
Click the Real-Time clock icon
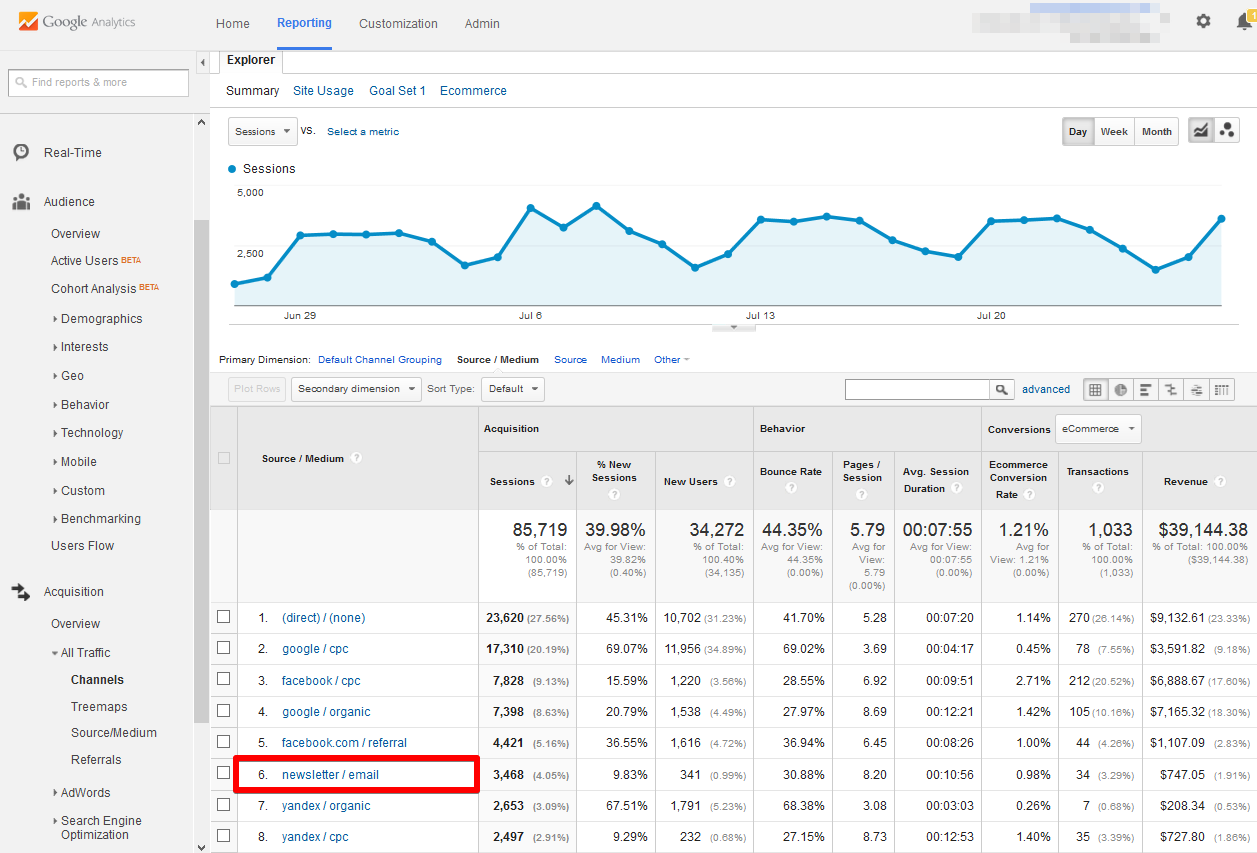[21, 152]
